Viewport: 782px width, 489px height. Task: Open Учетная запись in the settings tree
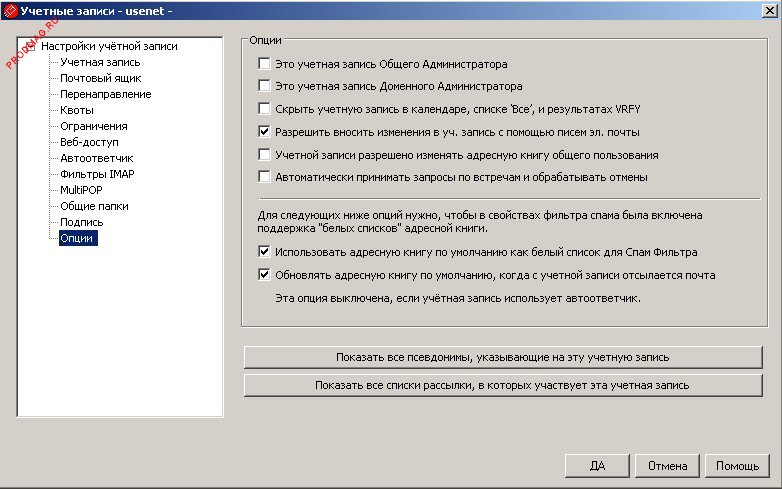99,62
